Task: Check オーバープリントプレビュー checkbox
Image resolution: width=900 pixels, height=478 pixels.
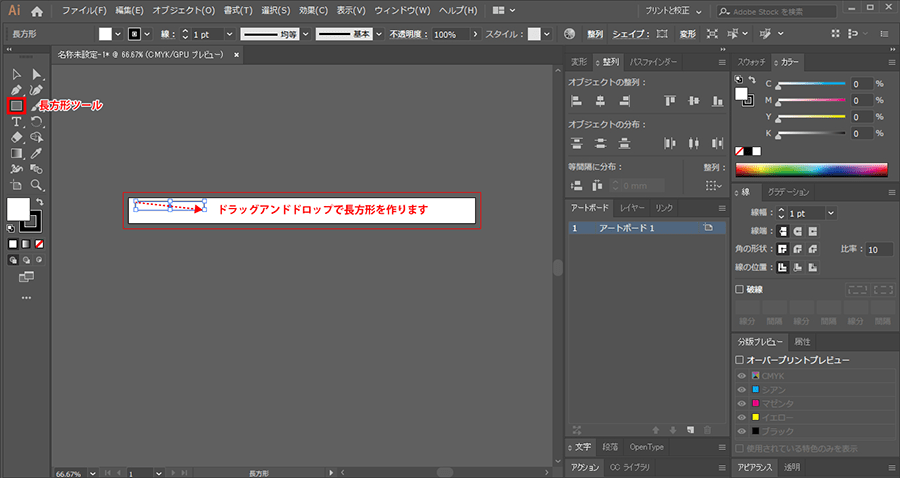Action: 740,359
